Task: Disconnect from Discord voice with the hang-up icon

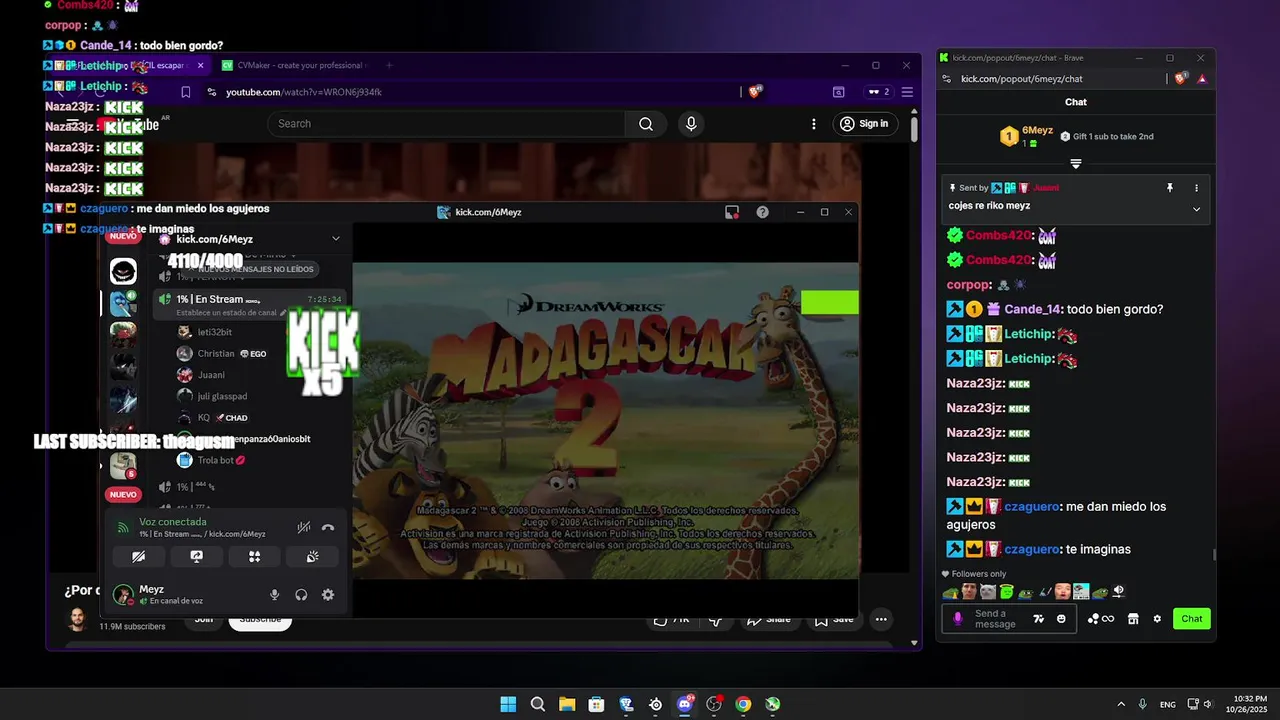Action: (327, 527)
